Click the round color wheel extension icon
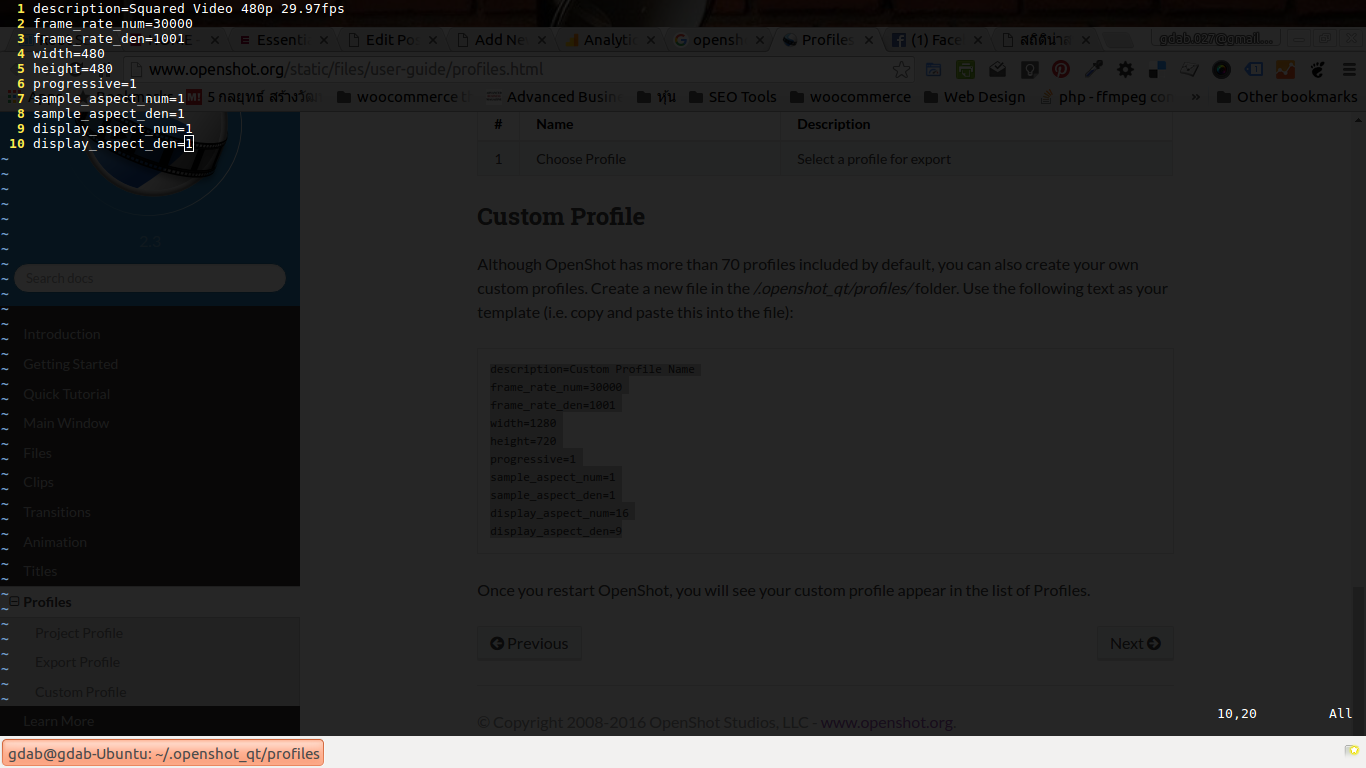This screenshot has width=1366, height=768. [x=1221, y=70]
